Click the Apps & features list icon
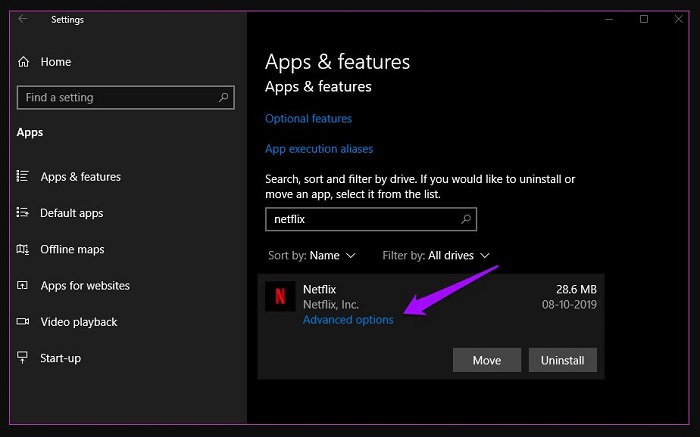Viewport: 700px width, 437px height. click(23, 176)
